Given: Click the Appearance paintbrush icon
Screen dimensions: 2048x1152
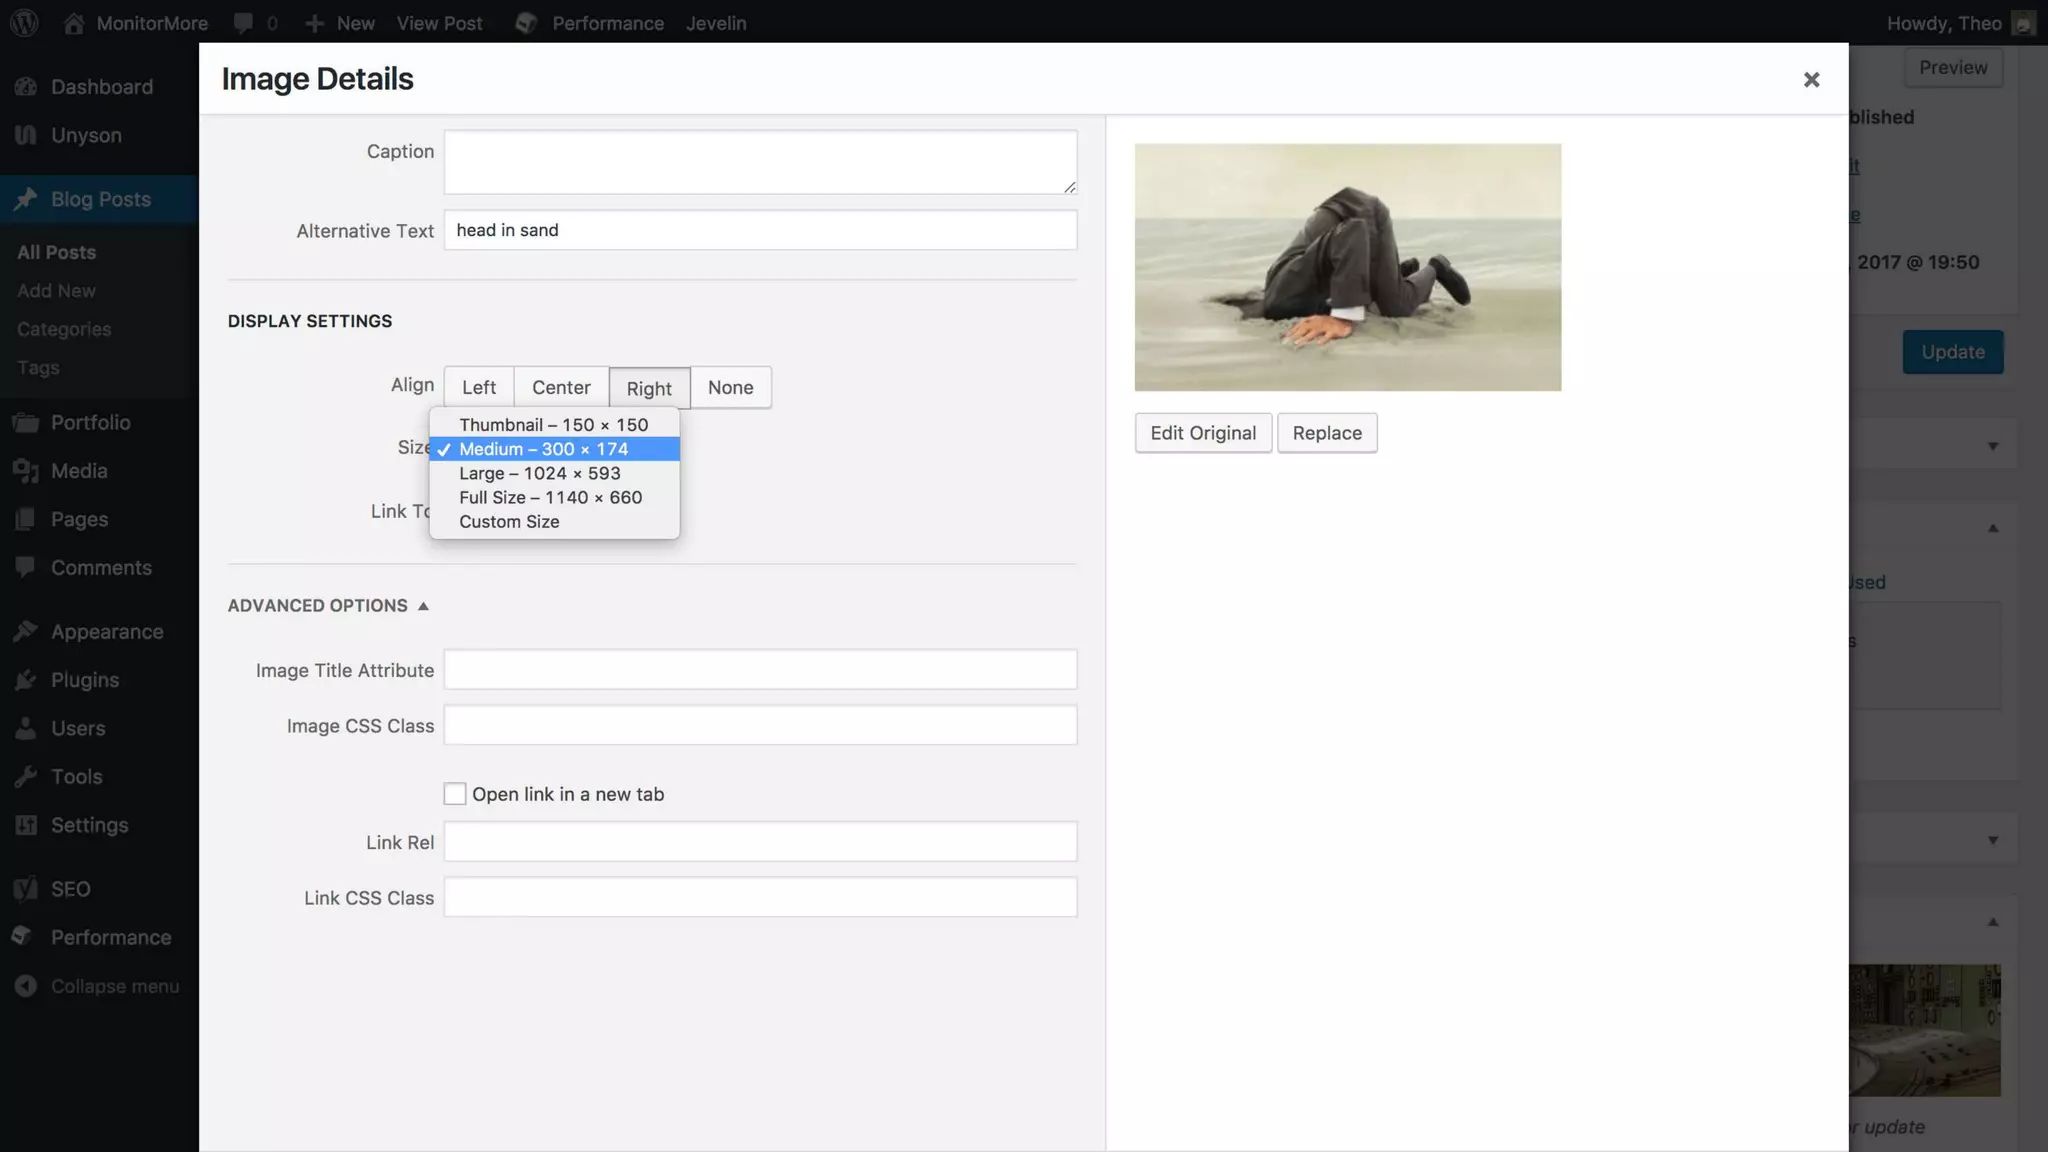Looking at the screenshot, I should click(26, 632).
